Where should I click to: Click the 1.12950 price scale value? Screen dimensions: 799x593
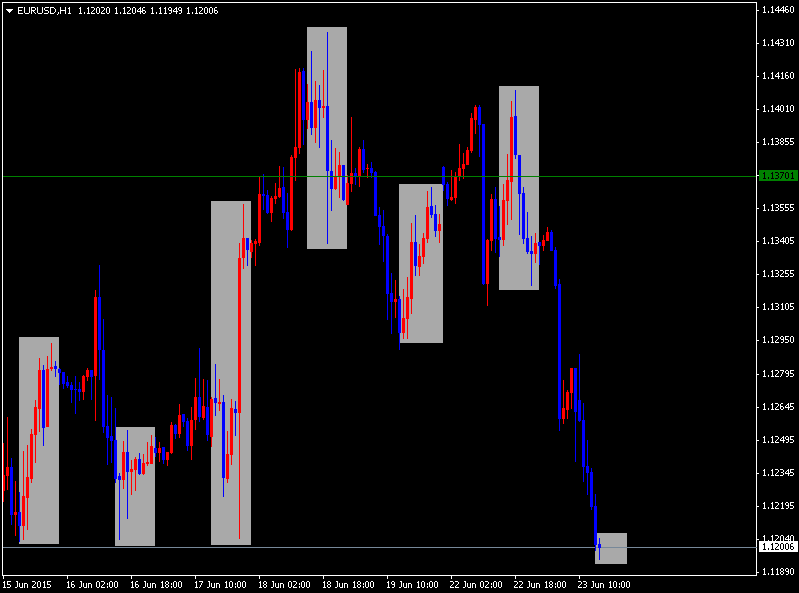(778, 340)
